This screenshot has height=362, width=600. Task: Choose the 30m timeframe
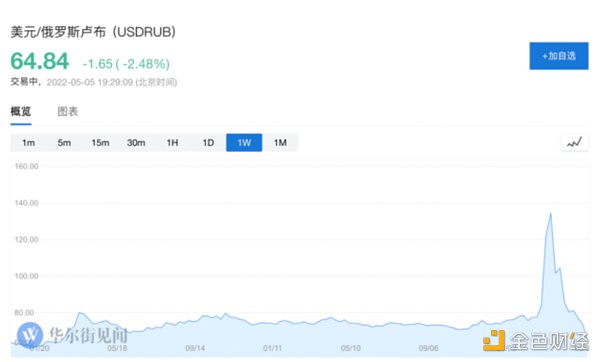click(136, 143)
